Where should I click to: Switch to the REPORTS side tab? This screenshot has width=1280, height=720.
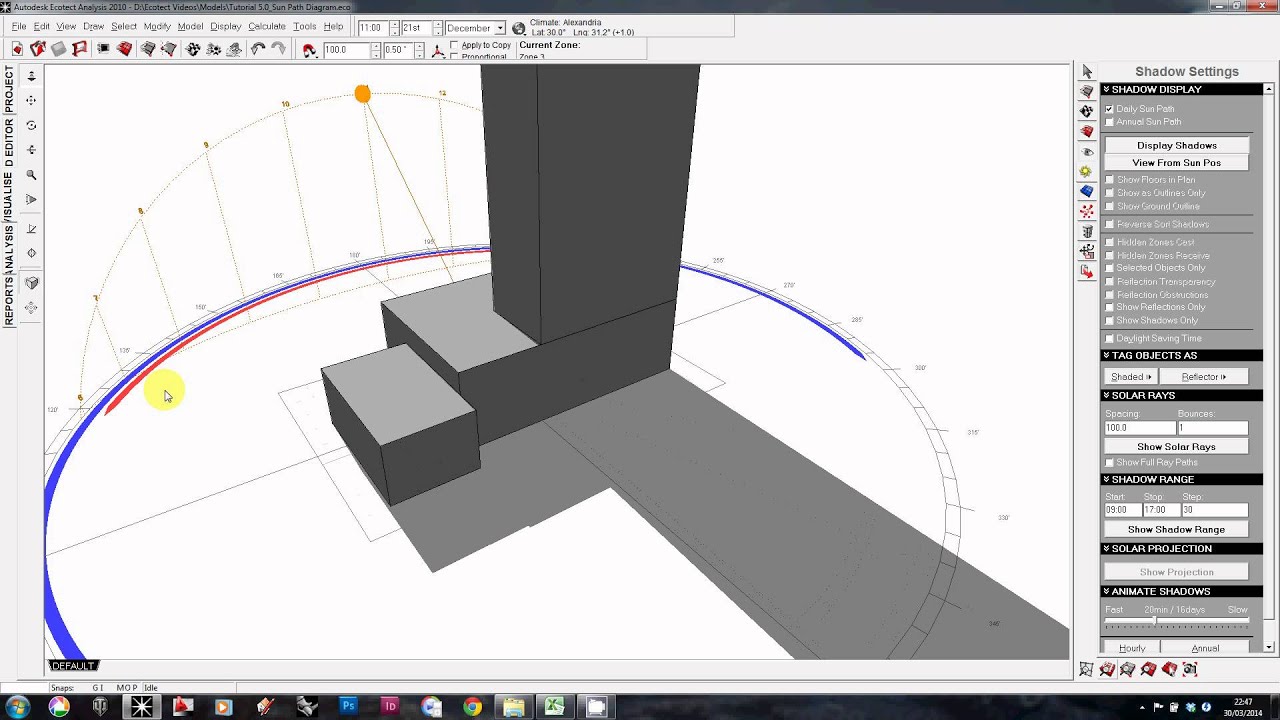coord(9,300)
